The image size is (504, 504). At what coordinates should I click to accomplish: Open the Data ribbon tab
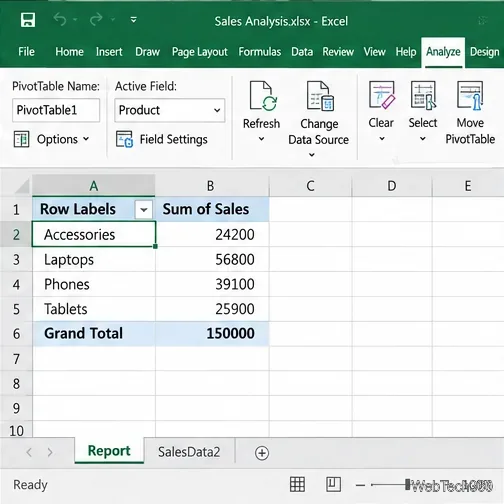(x=302, y=52)
